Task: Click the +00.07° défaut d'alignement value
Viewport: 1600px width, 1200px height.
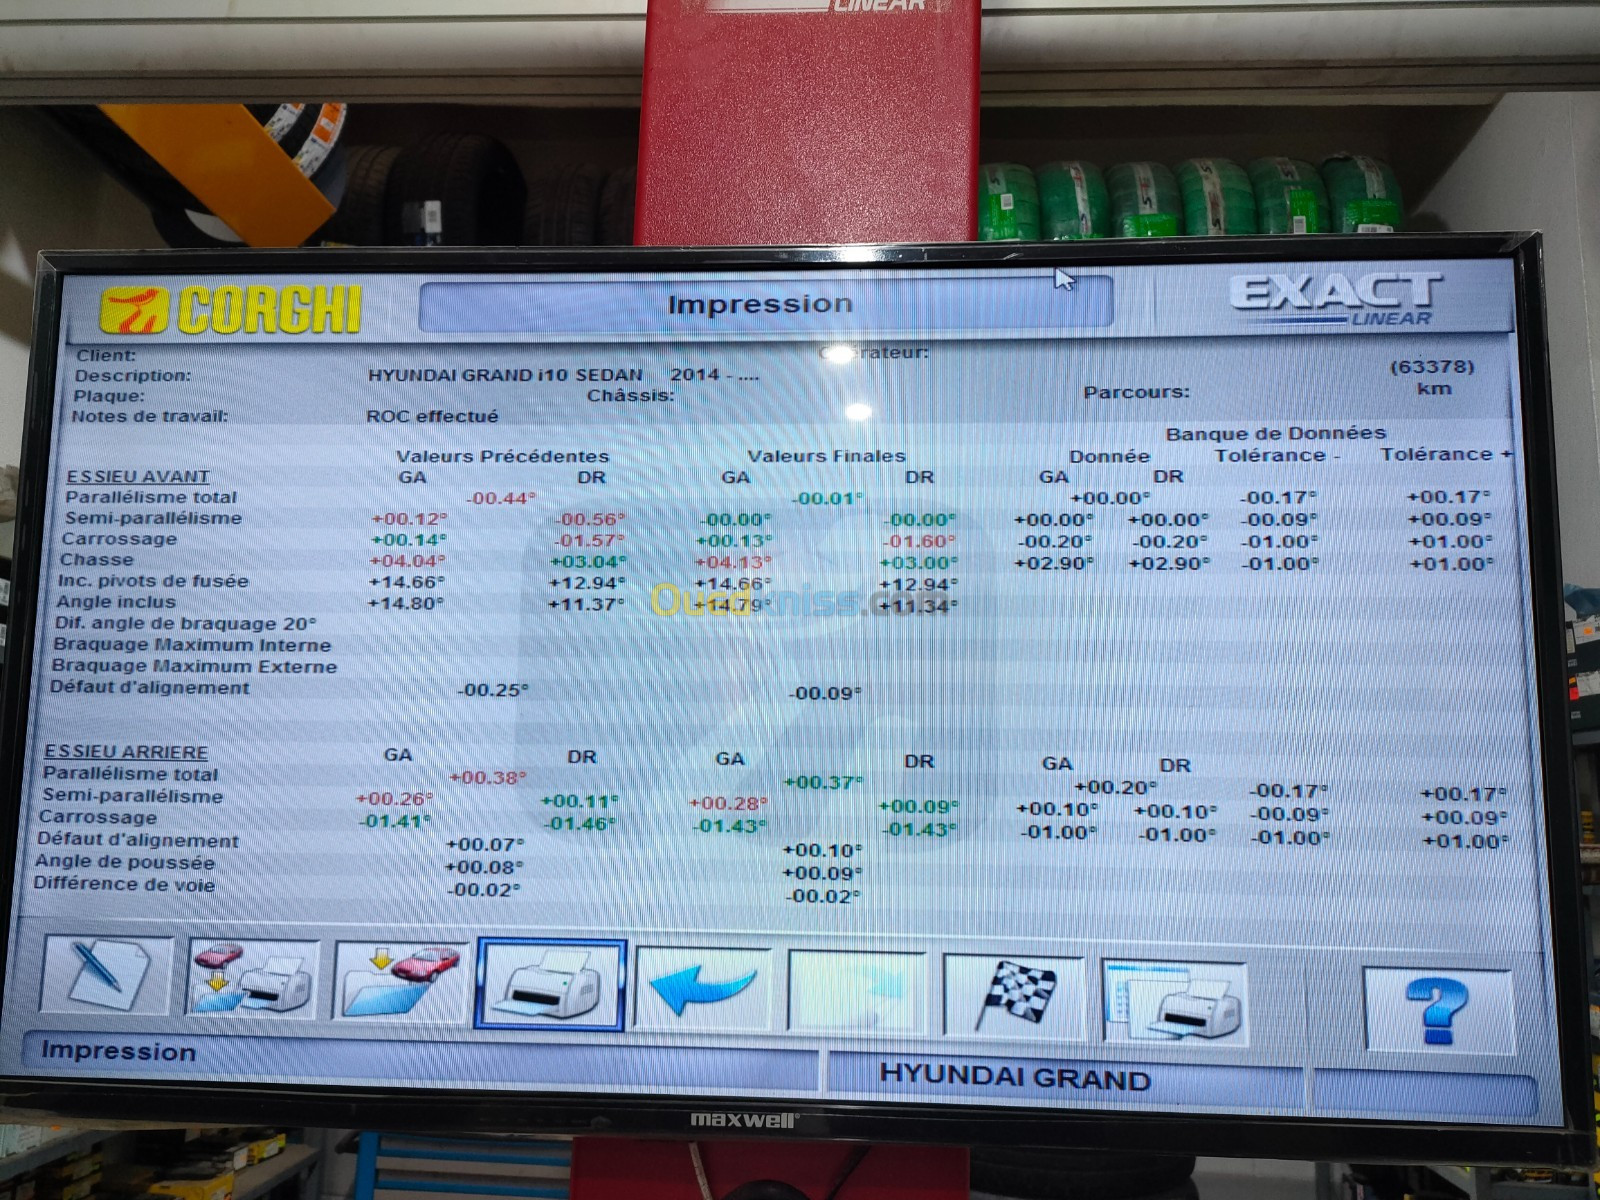Action: coord(484,845)
